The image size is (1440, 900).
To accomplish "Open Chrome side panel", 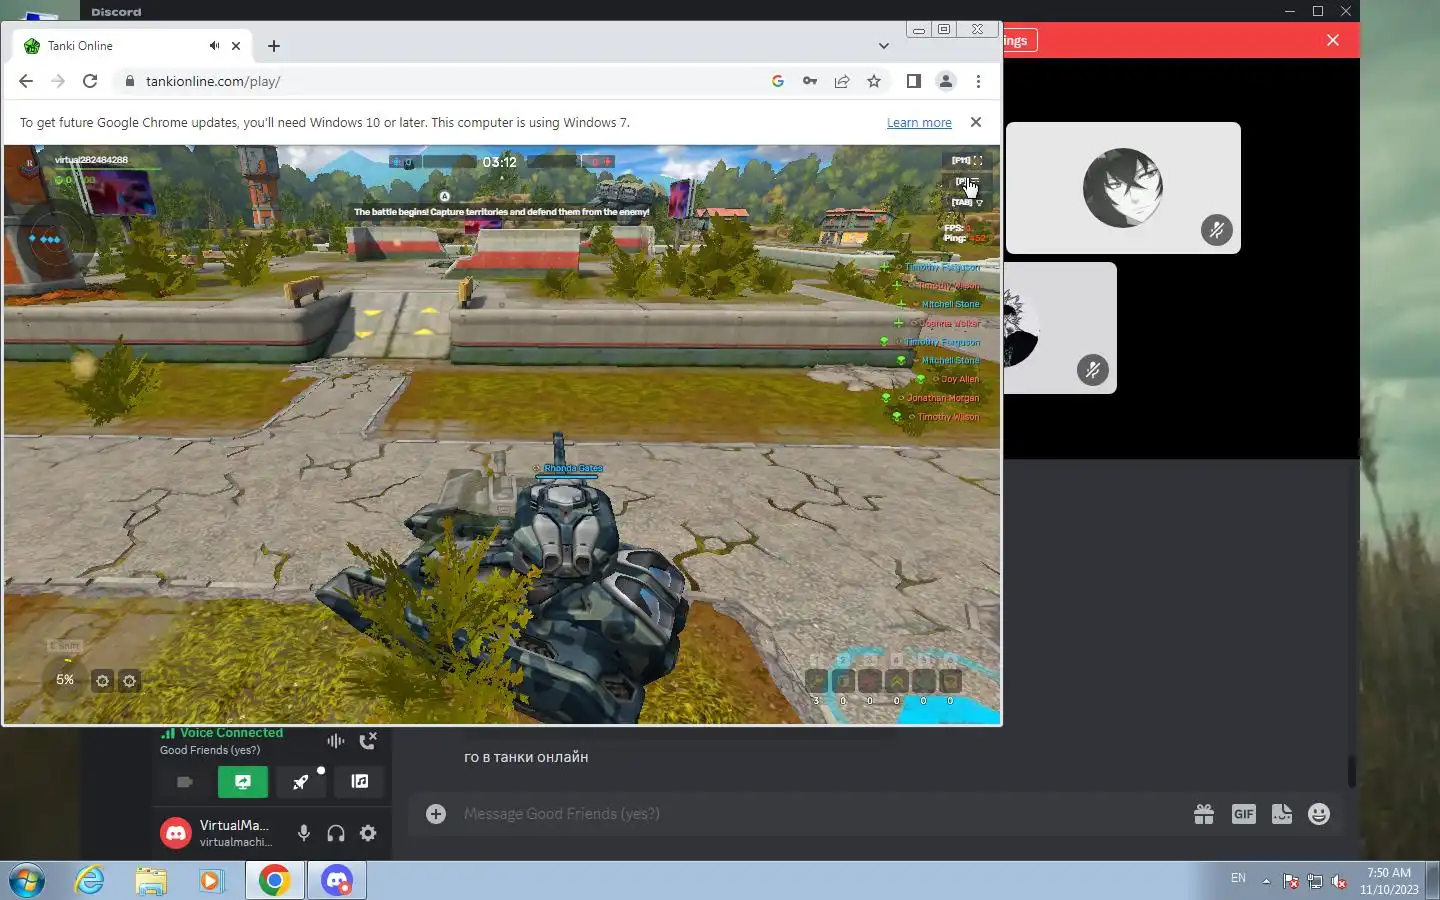I will 913,81.
